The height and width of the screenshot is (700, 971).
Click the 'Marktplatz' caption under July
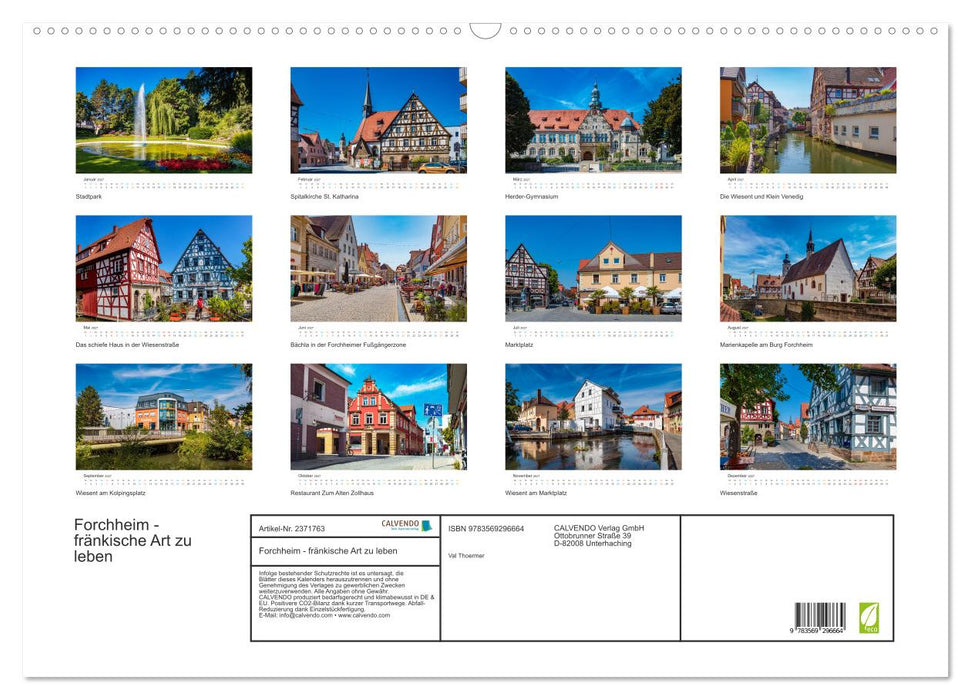click(x=519, y=344)
